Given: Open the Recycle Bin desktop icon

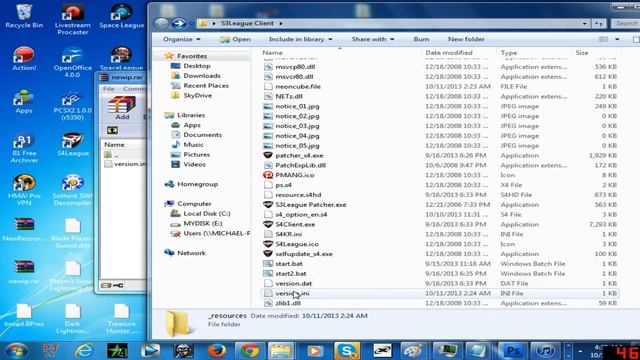Looking at the screenshot, I should (24, 16).
